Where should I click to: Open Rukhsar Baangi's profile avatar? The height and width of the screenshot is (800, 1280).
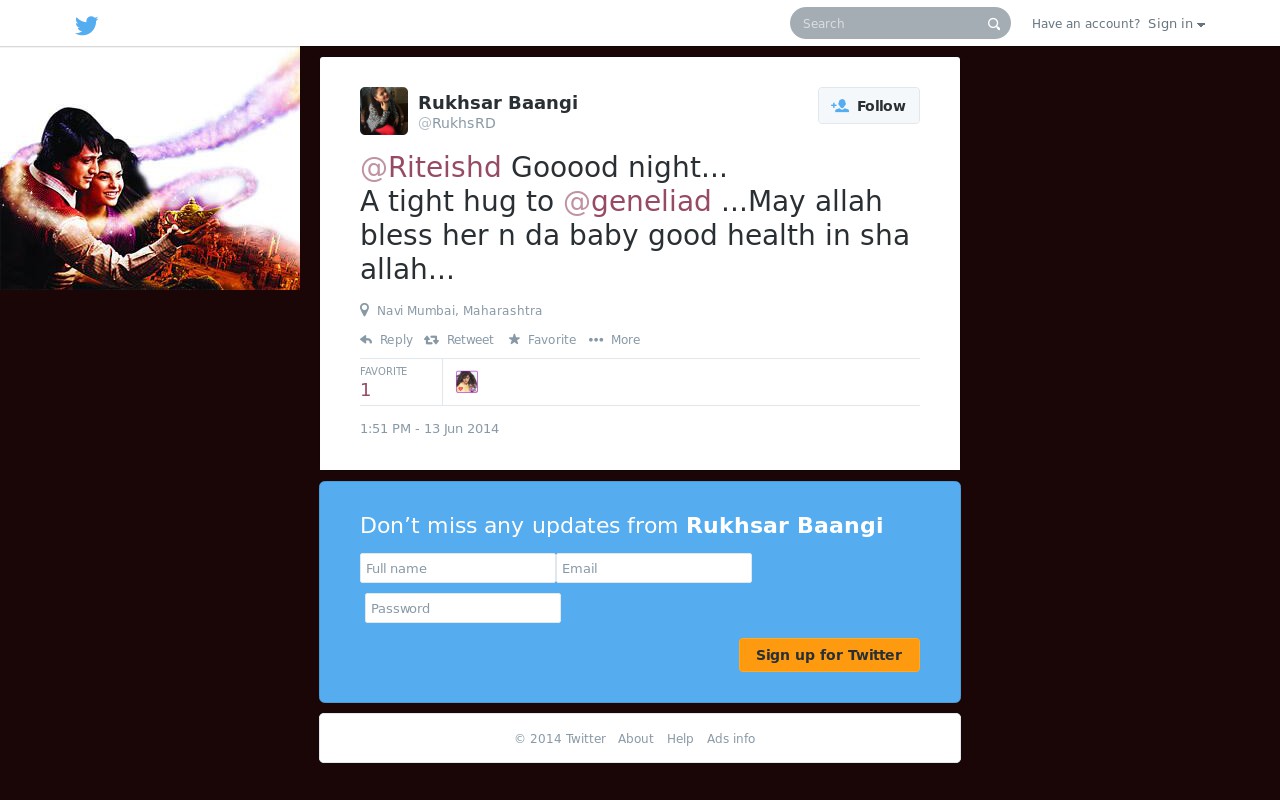pos(384,111)
